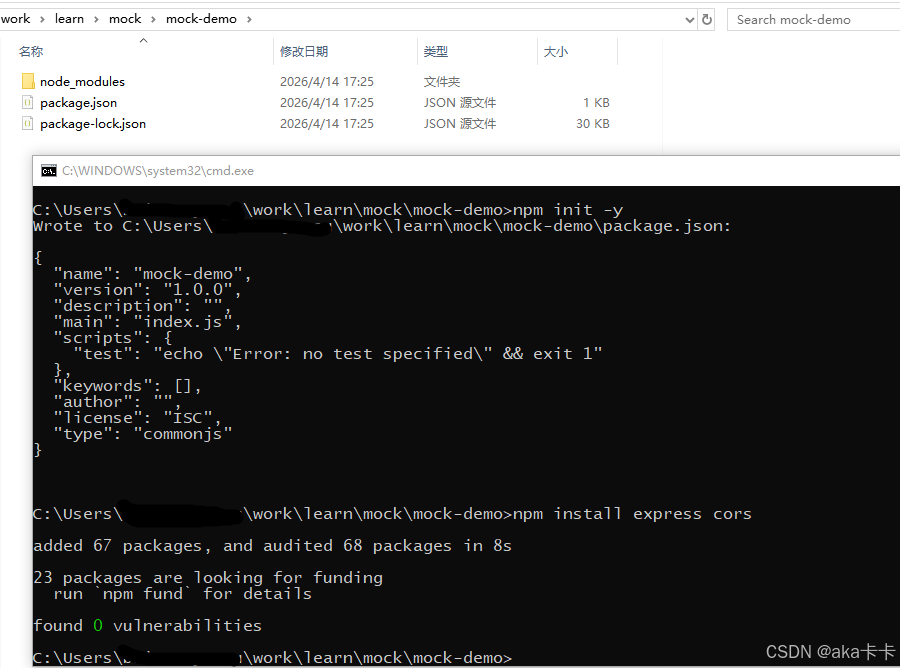Sort files by 类型 column

(x=436, y=52)
